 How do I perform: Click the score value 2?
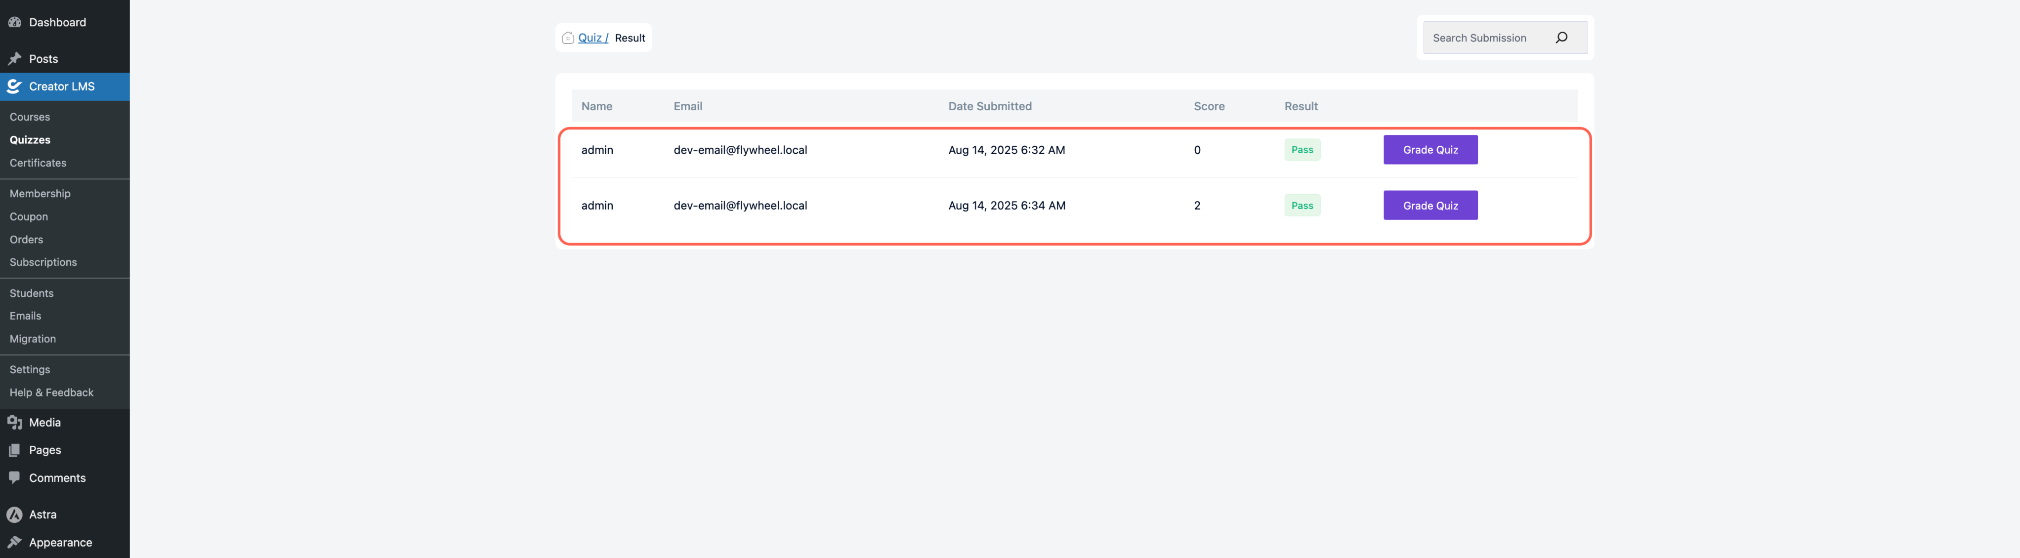coord(1197,206)
